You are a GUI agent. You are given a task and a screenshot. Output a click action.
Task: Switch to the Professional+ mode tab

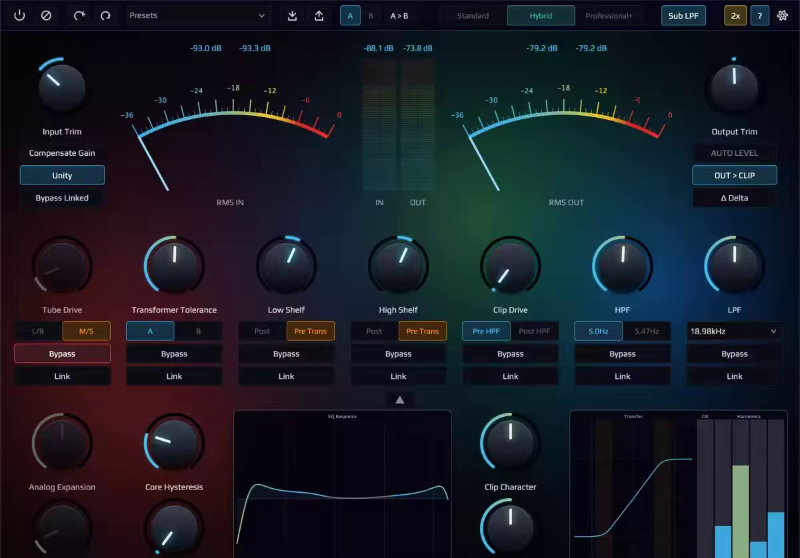(608, 16)
